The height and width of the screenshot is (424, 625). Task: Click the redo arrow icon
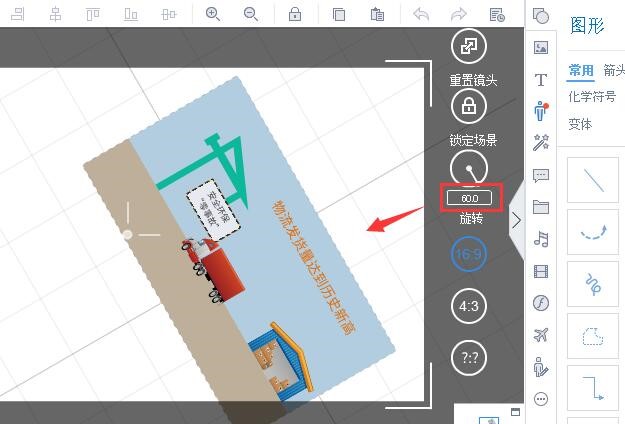(x=459, y=14)
